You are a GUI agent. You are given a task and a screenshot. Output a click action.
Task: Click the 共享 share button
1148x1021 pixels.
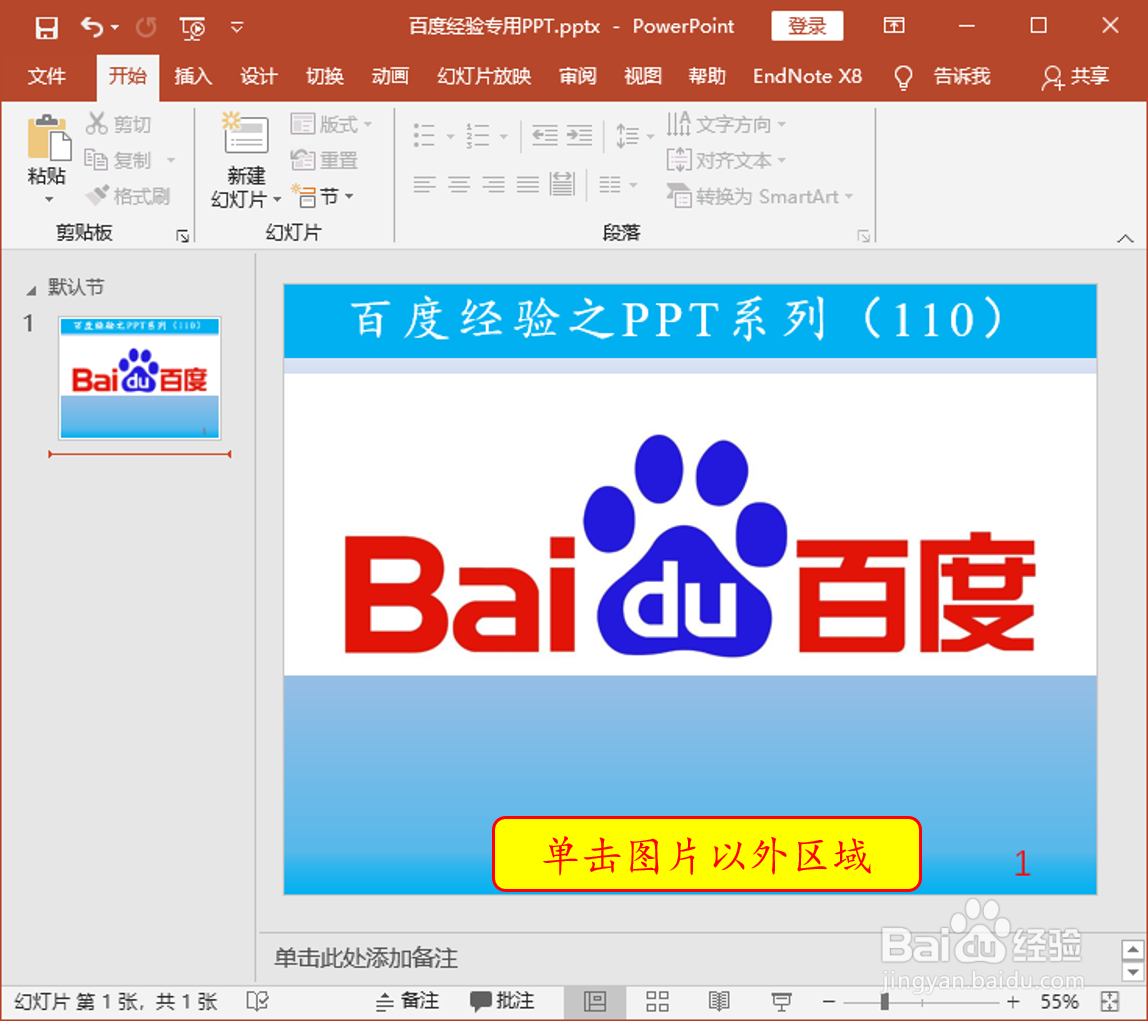(1076, 76)
